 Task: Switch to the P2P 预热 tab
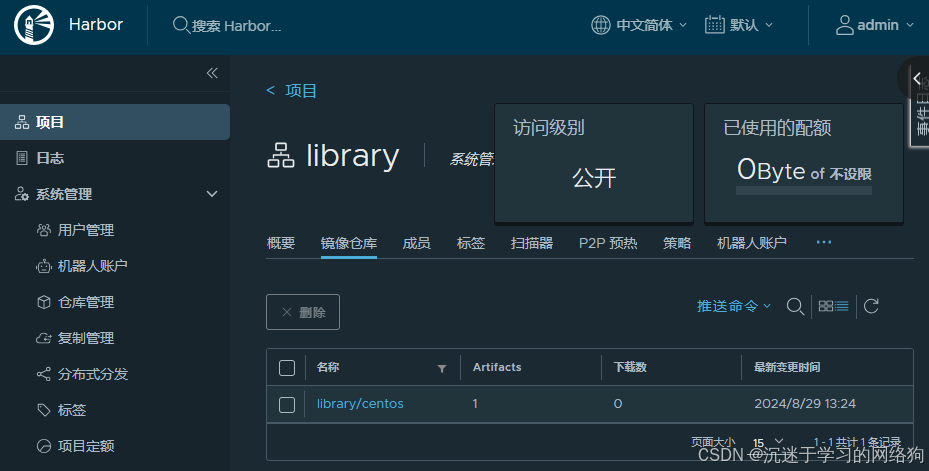coord(608,243)
